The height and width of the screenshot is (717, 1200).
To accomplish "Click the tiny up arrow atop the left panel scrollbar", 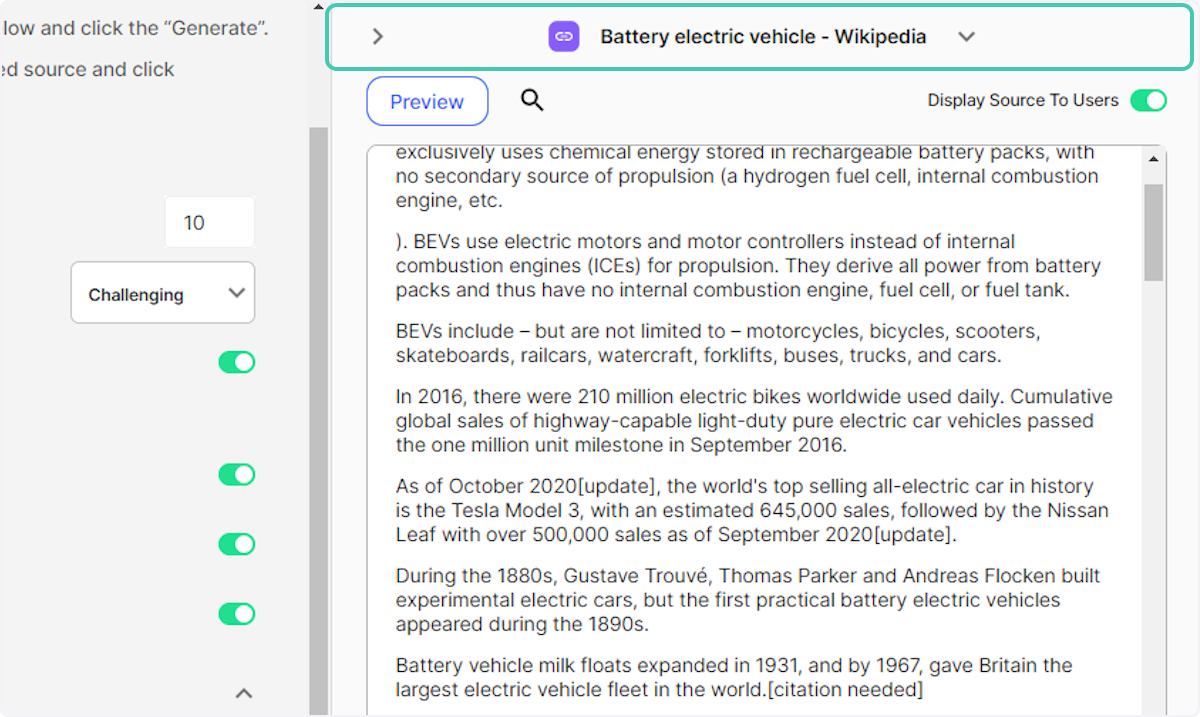I will pyautogui.click(x=318, y=7).
